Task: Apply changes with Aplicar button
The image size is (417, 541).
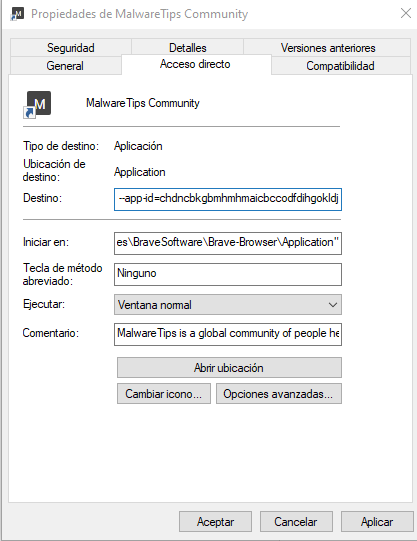Action: coord(377,522)
